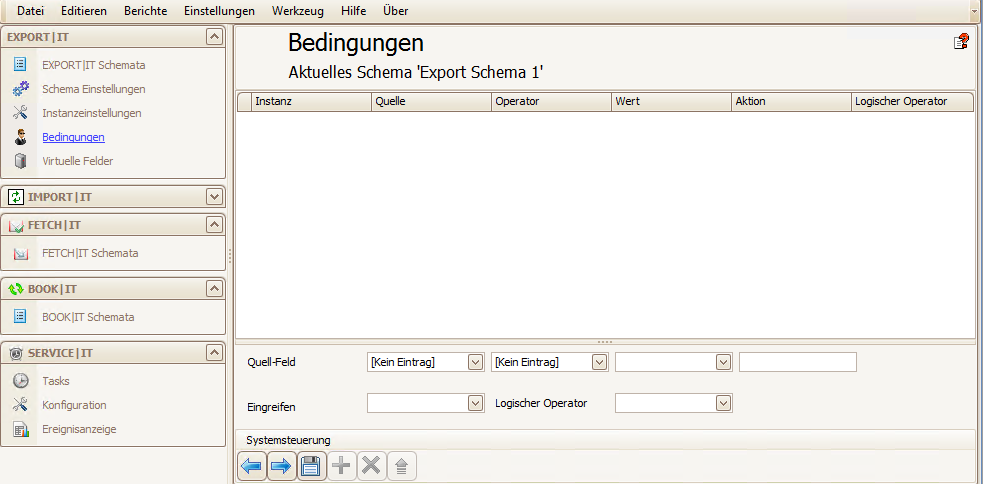Image resolution: width=983 pixels, height=484 pixels.
Task: Open the Einstellungen menu
Action: click(219, 11)
